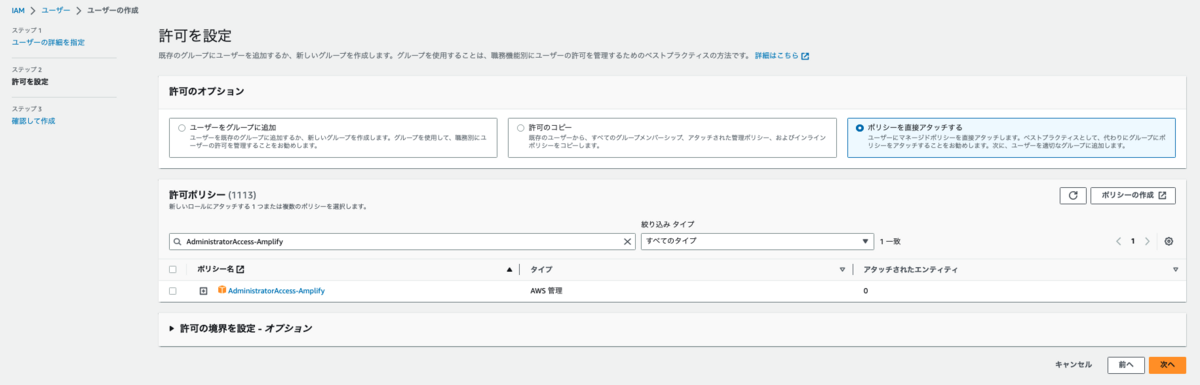Return to step ユーザーの詳細を指定

(x=48, y=42)
